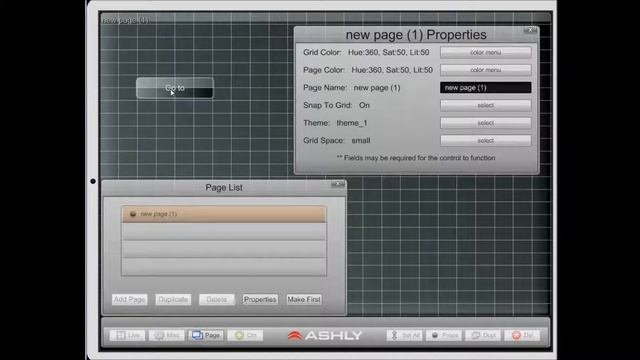This screenshot has height=360, width=640.
Task: Click the Misc button in the bottom toolbar
Action: coord(167,336)
